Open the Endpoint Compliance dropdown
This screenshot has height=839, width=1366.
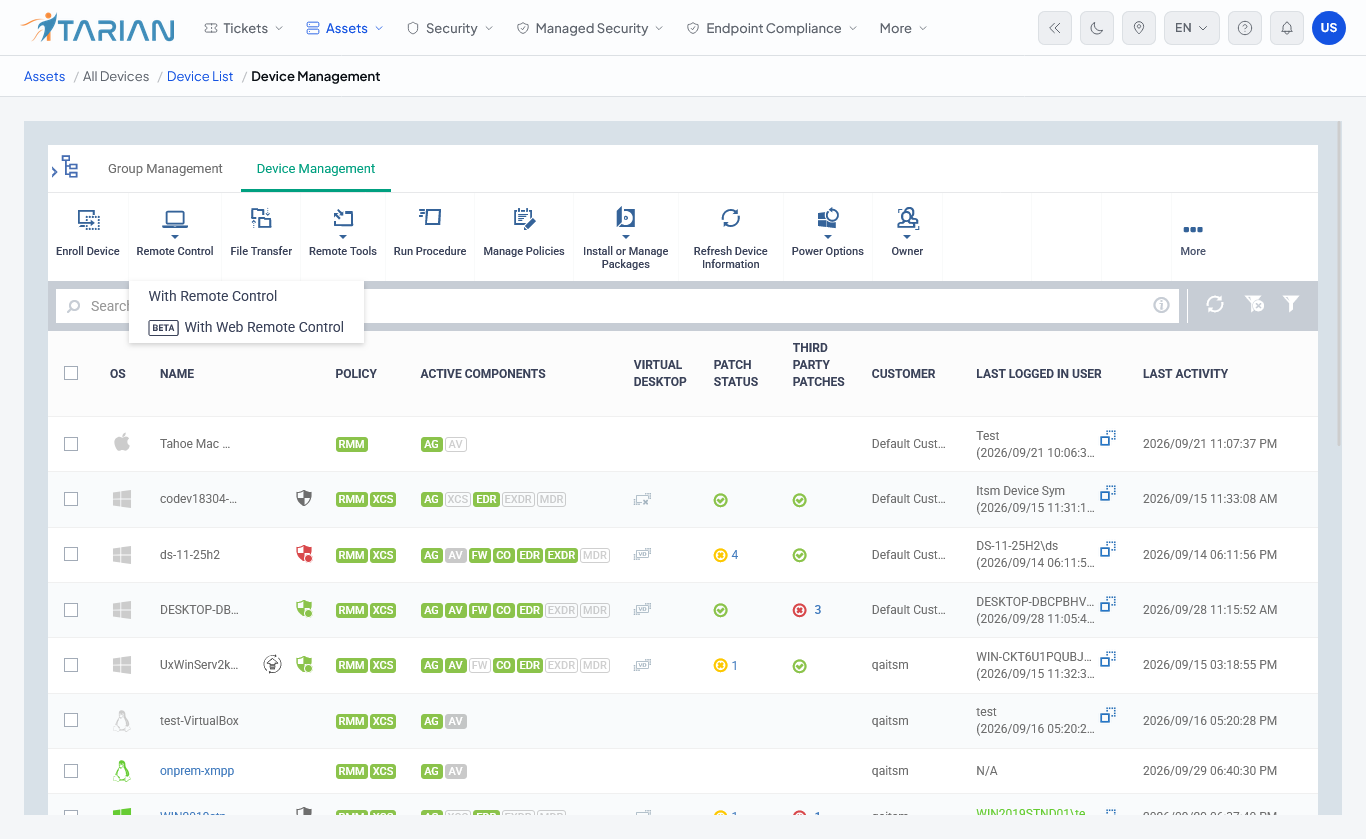tap(771, 28)
